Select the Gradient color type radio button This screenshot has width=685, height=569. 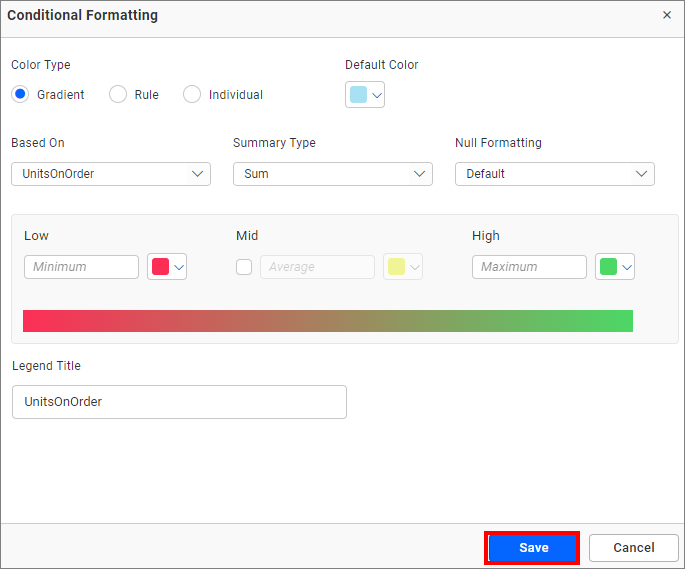click(x=20, y=95)
